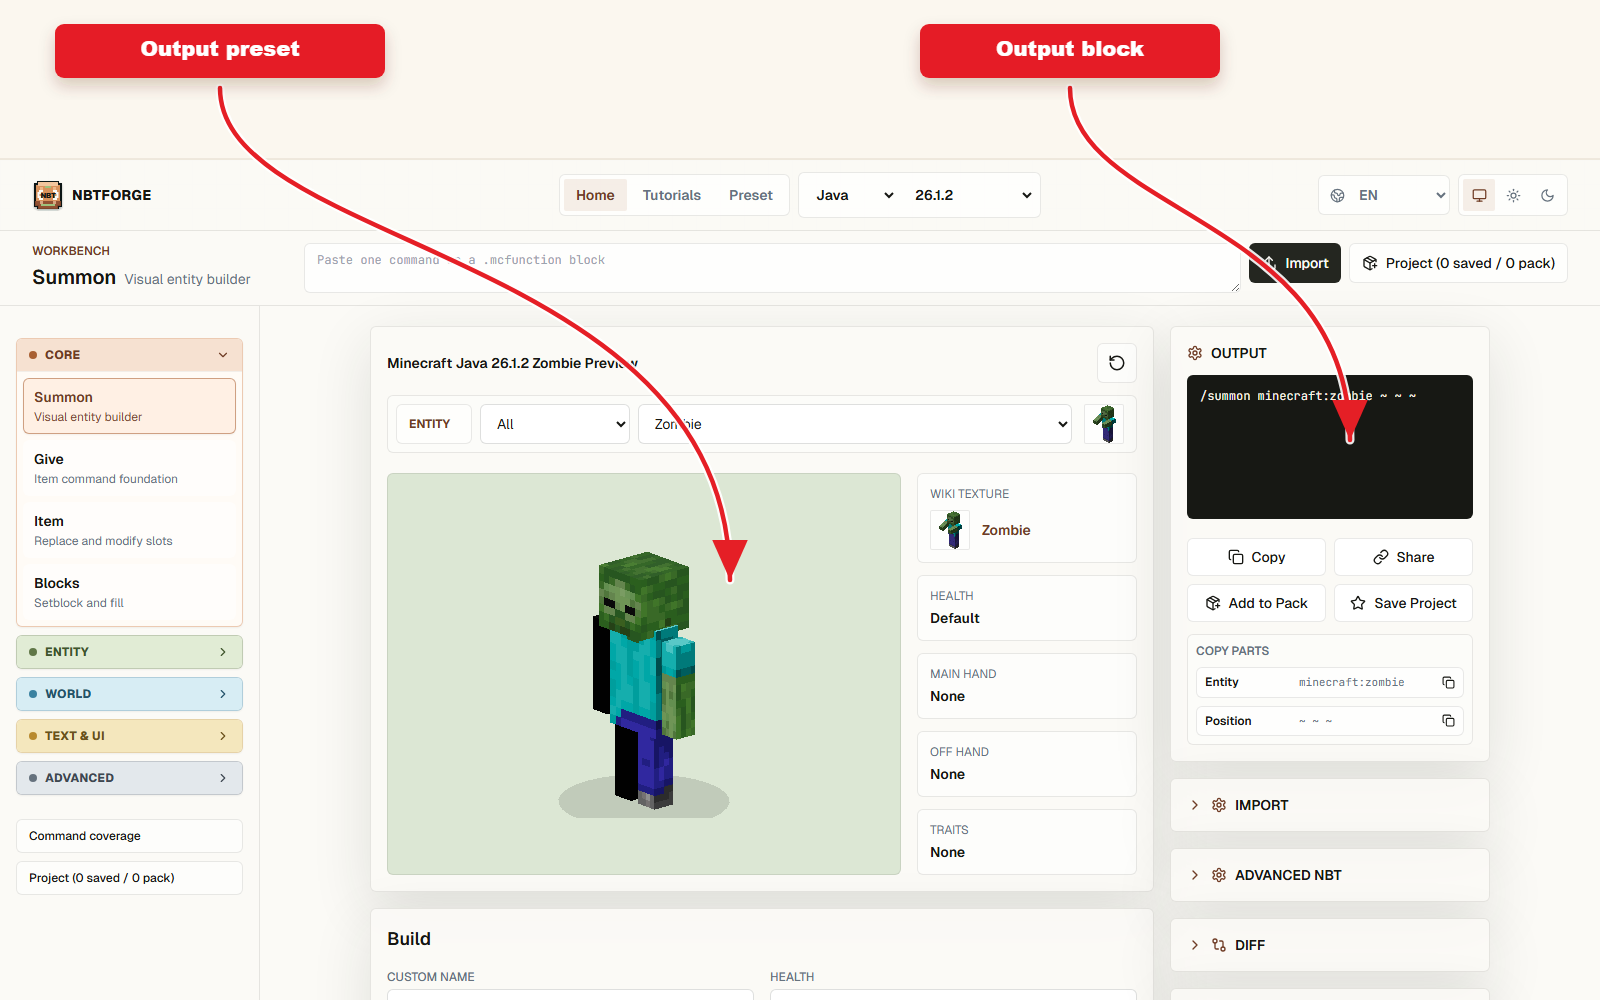Open the 26.1.2 version dropdown
Screen dimensions: 1600x1000
pyautogui.click(x=971, y=195)
